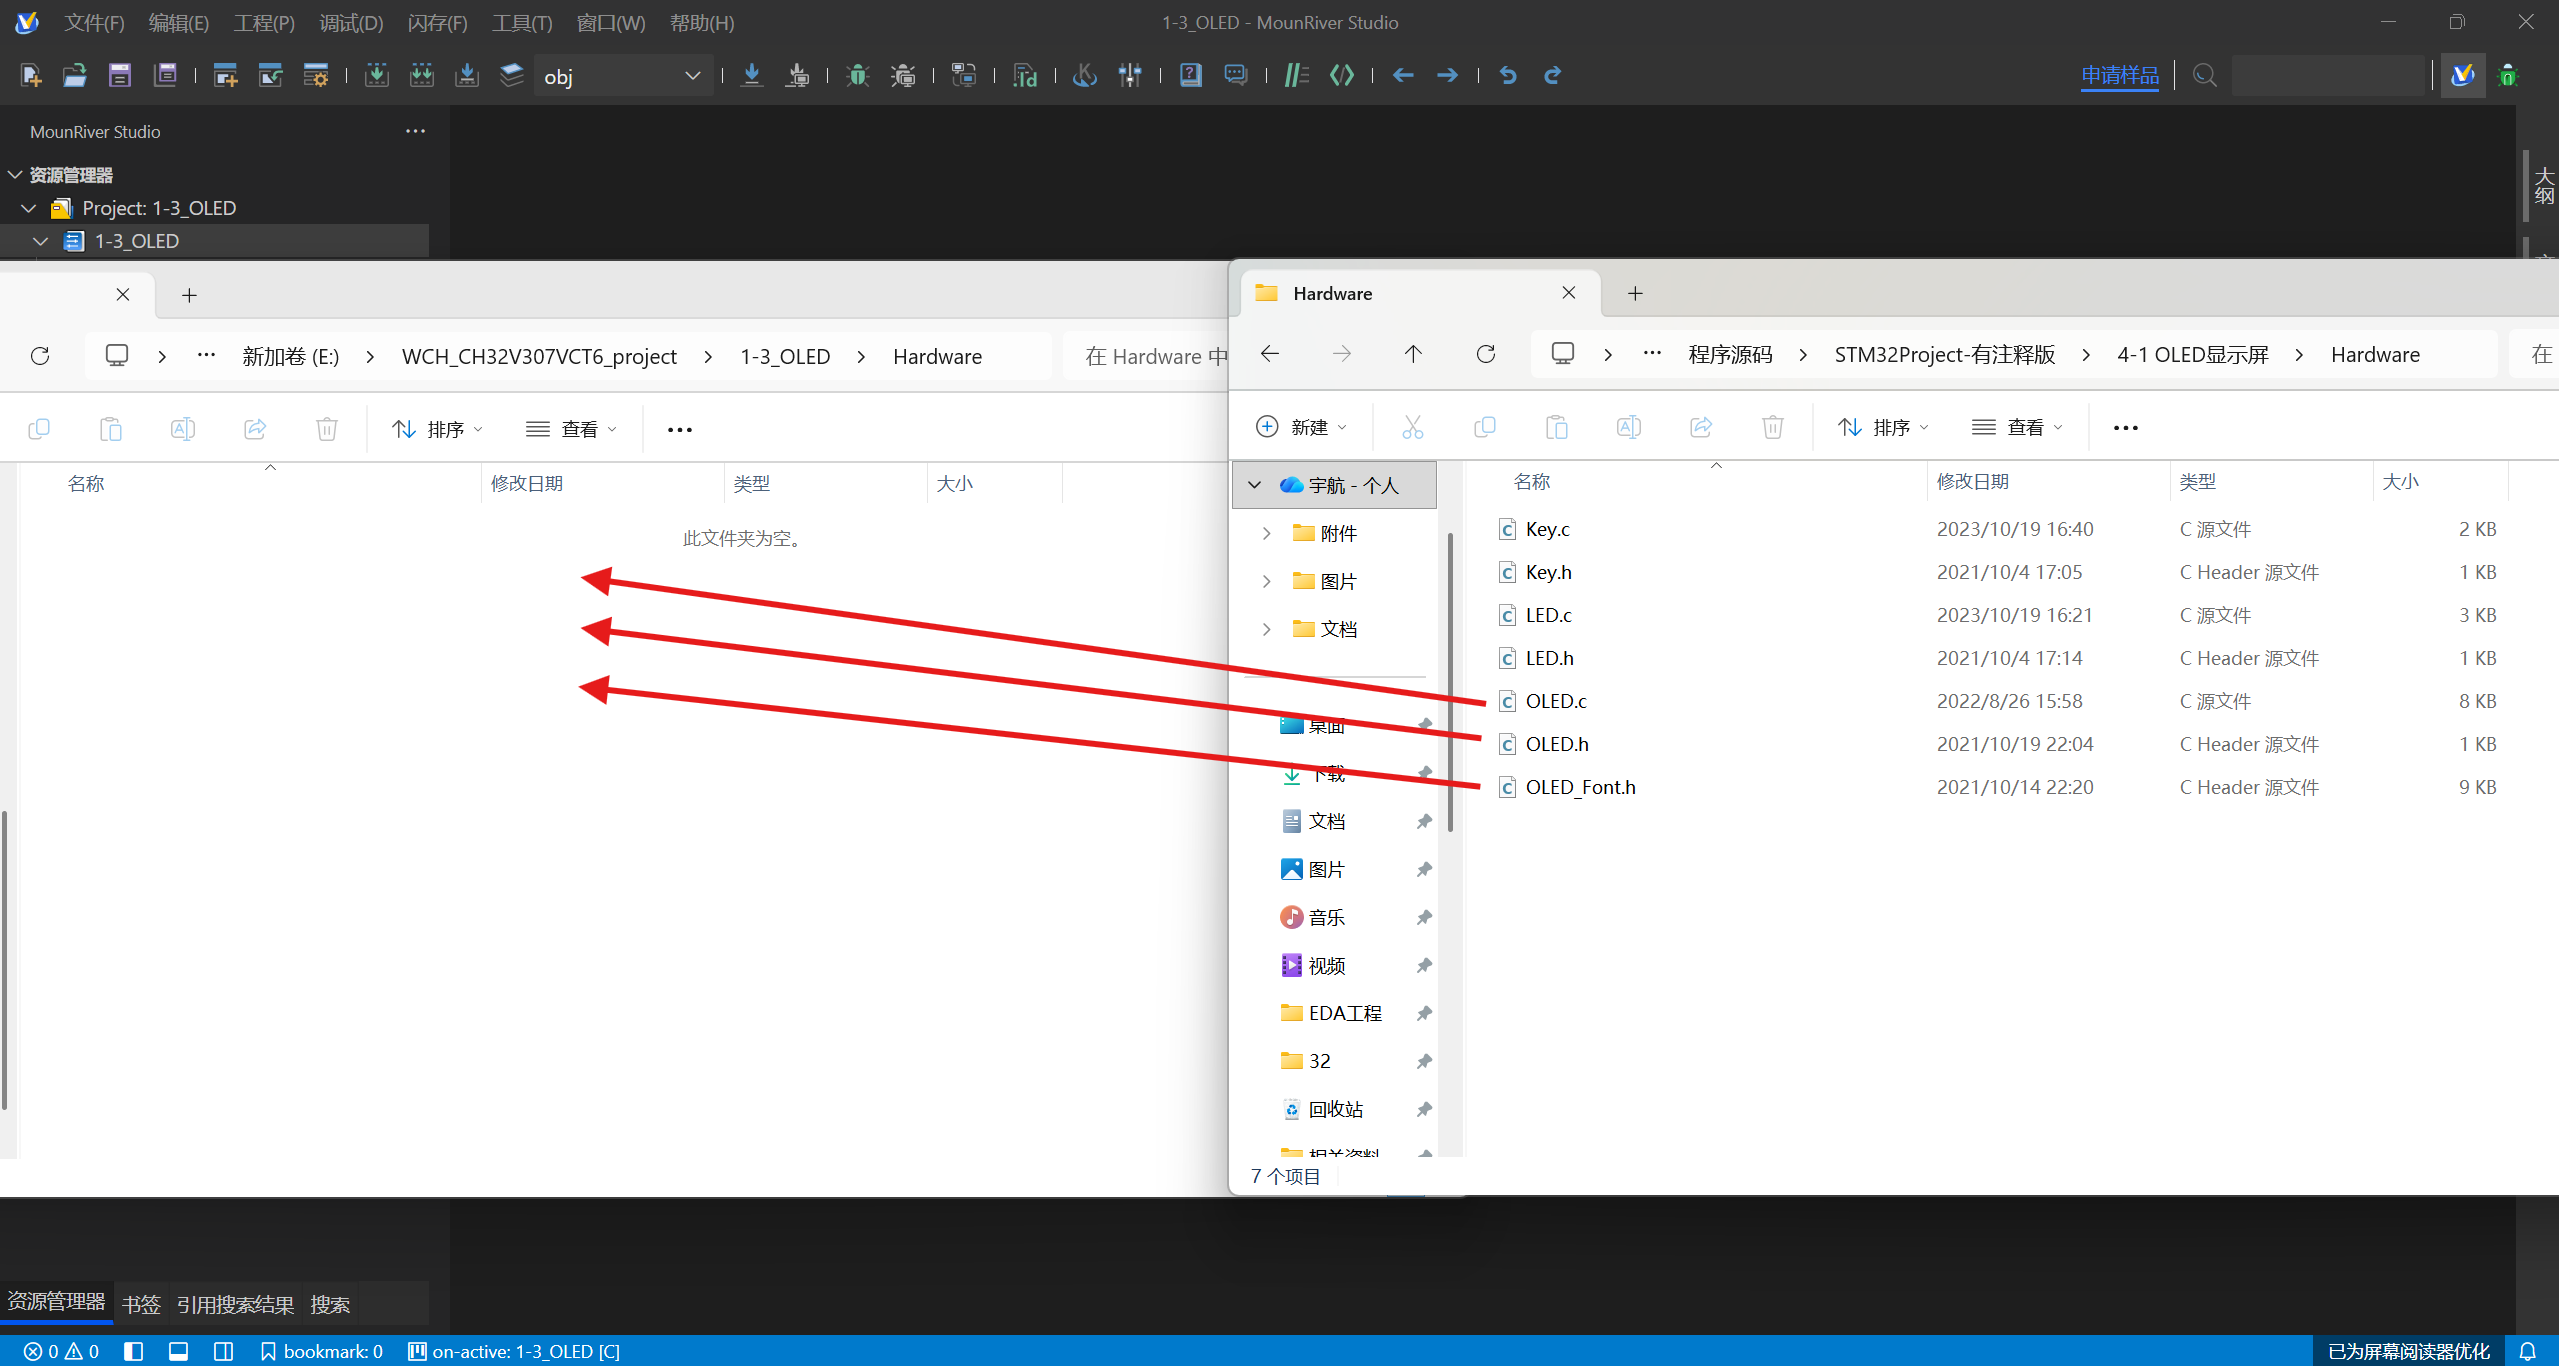
Task: Open the 编辑(E) menu
Action: [x=179, y=22]
